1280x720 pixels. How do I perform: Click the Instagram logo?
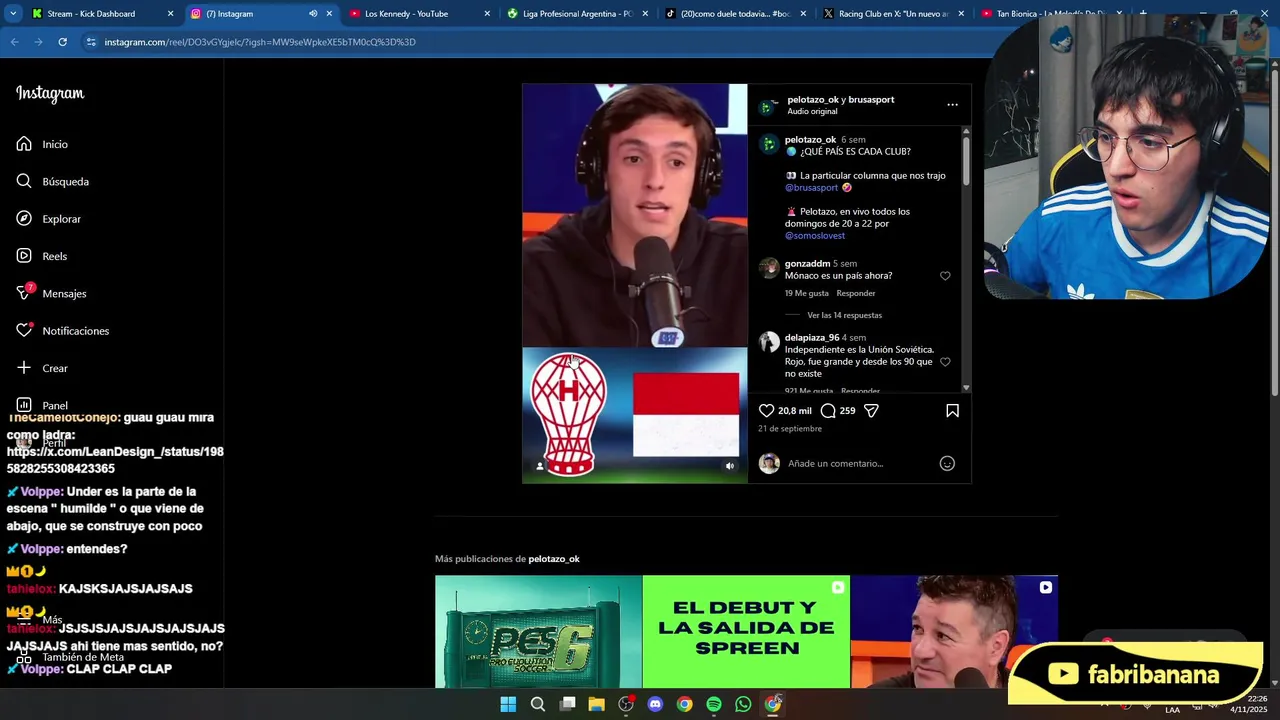[x=50, y=94]
